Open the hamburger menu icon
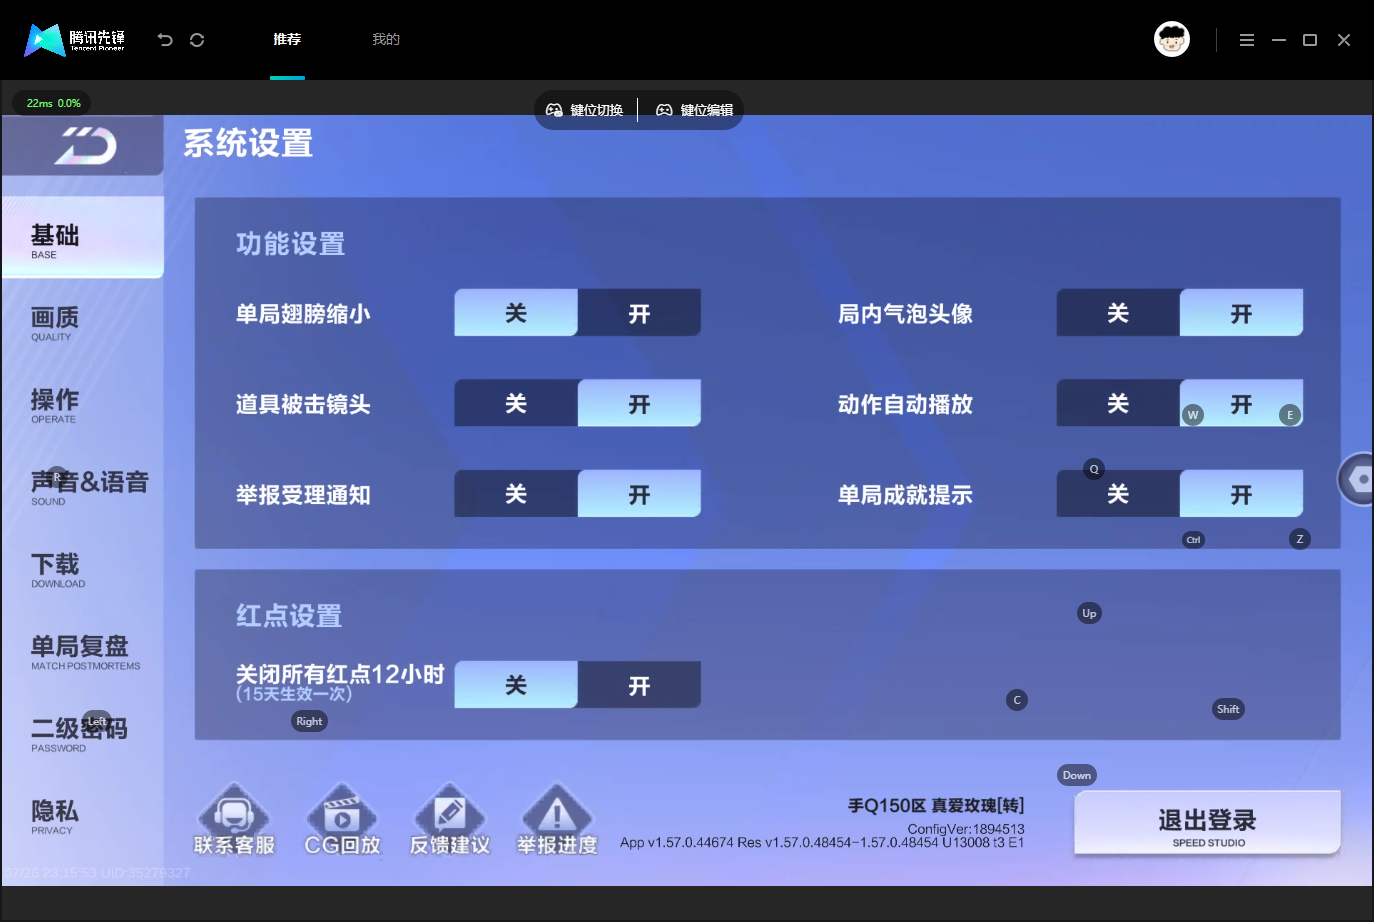Image resolution: width=1374 pixels, height=922 pixels. point(1247,40)
